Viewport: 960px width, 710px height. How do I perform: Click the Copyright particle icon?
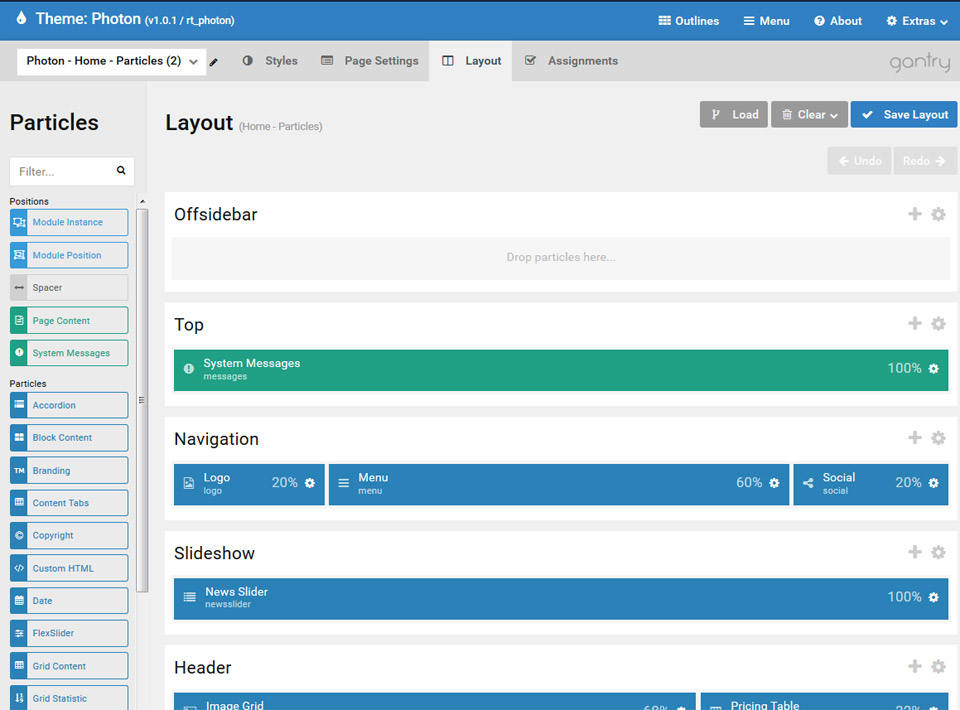[x=19, y=536]
